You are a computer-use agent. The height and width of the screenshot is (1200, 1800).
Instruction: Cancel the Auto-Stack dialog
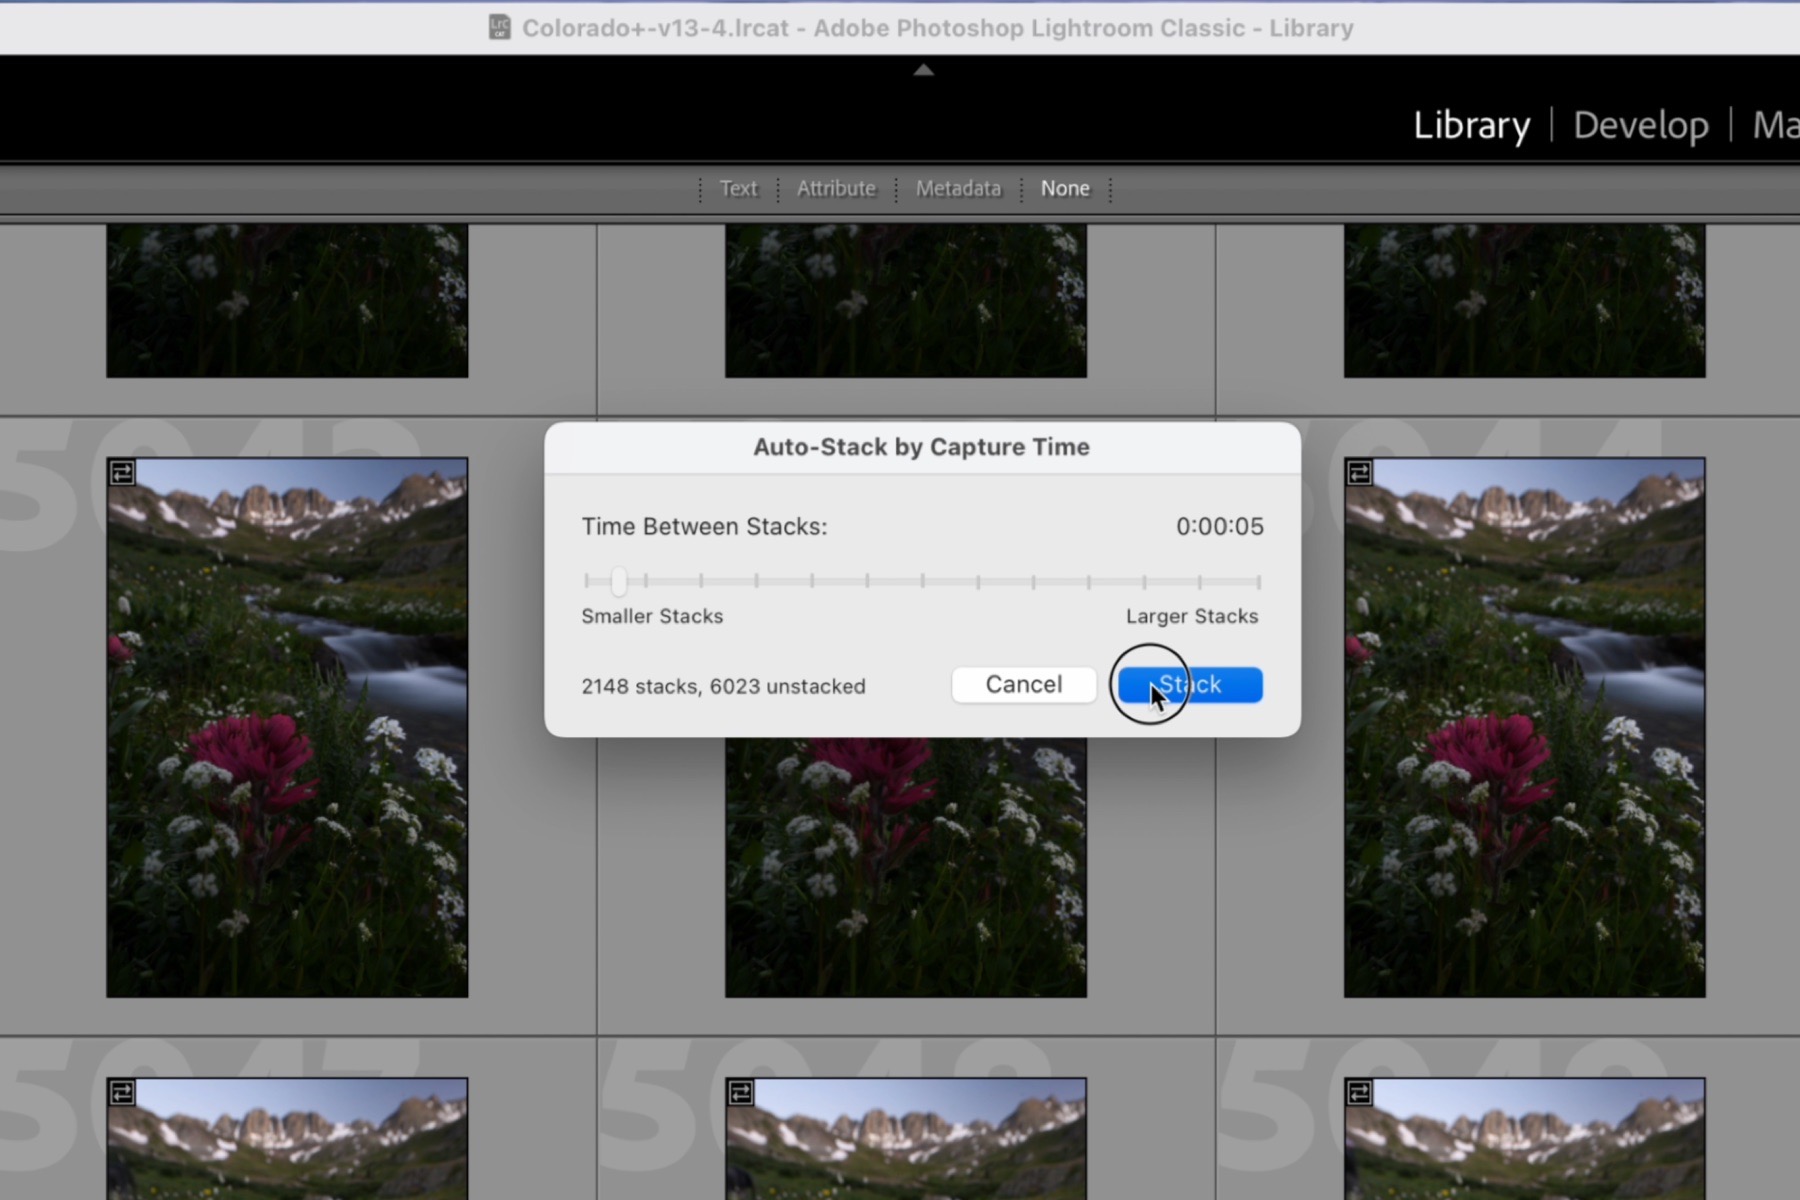coord(1024,685)
